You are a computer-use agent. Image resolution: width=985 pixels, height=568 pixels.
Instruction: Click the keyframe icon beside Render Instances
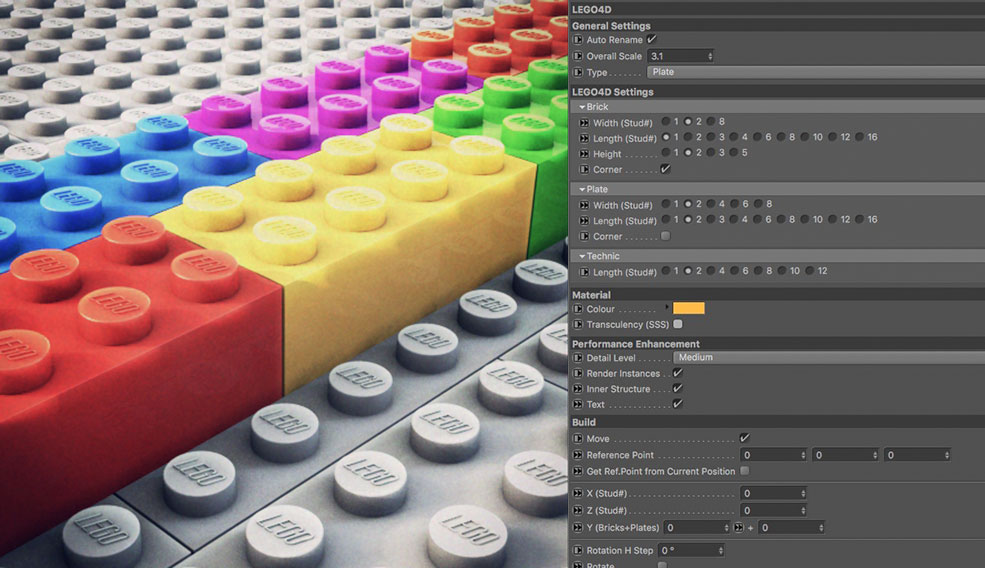click(577, 373)
